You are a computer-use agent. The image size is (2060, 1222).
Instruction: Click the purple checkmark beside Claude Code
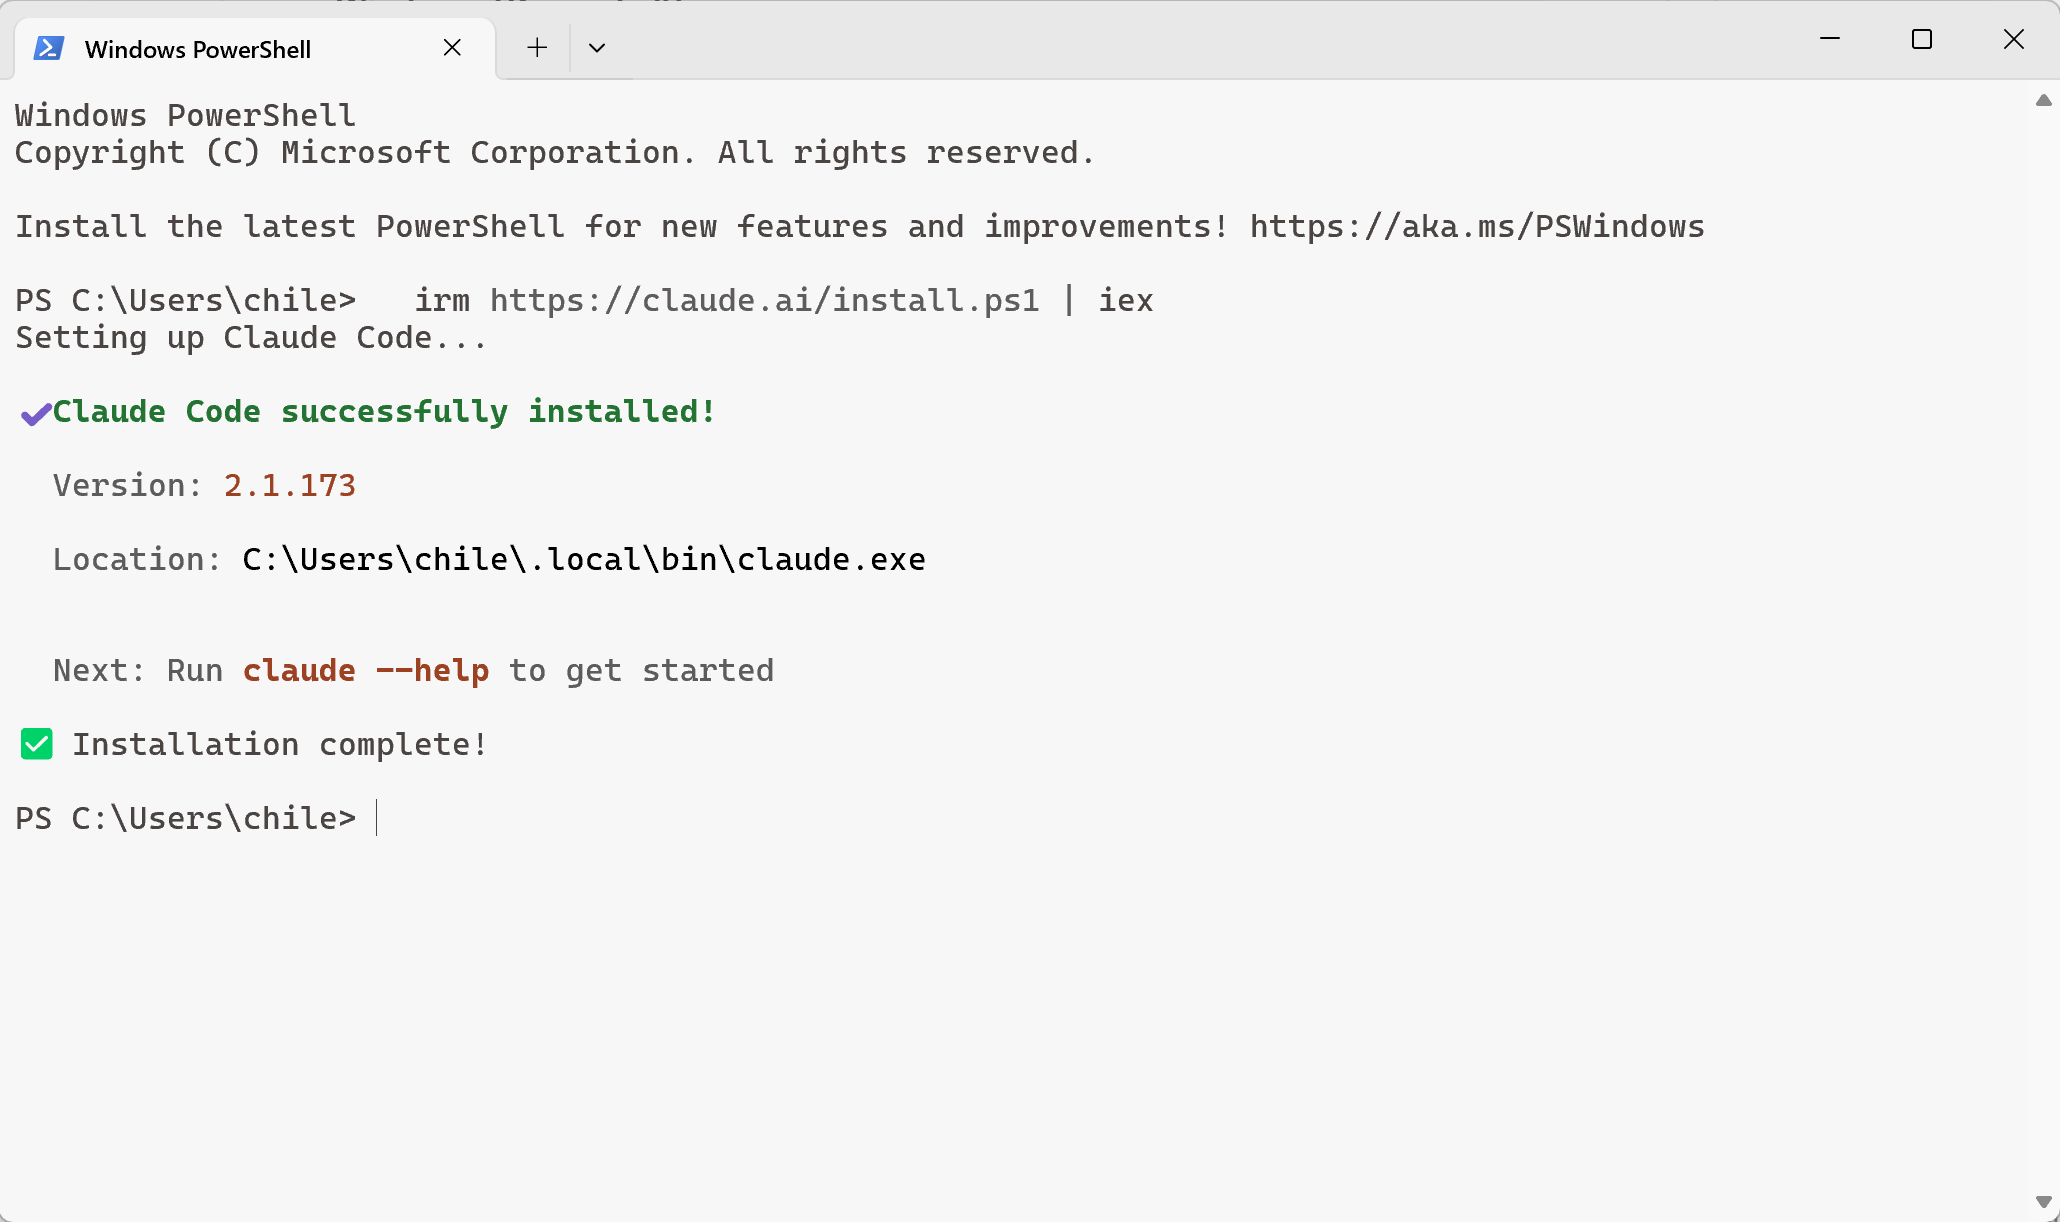pos(36,413)
